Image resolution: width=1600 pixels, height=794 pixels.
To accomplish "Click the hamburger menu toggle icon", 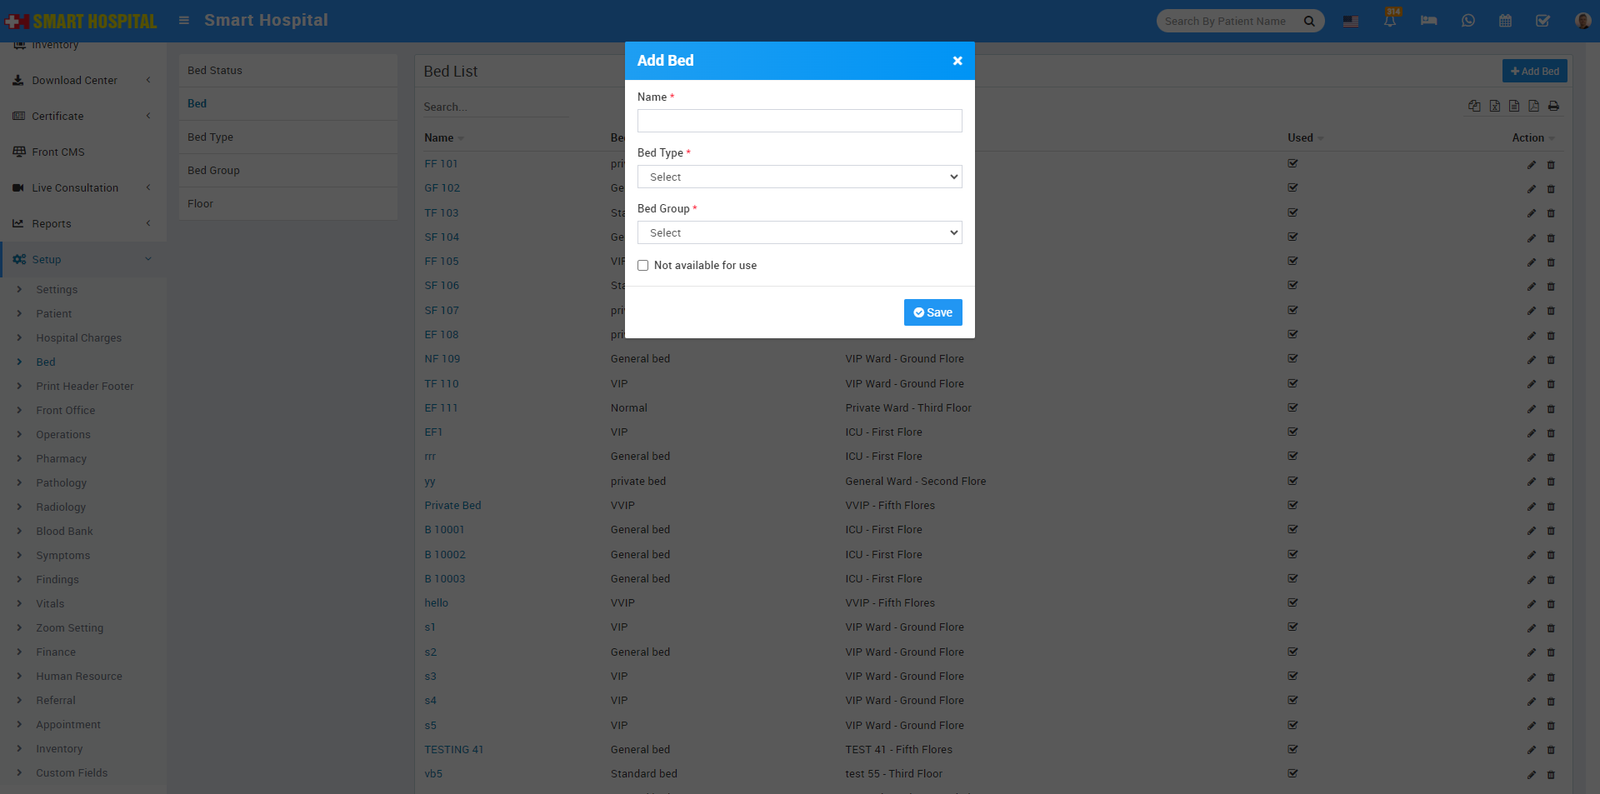I will (x=184, y=20).
